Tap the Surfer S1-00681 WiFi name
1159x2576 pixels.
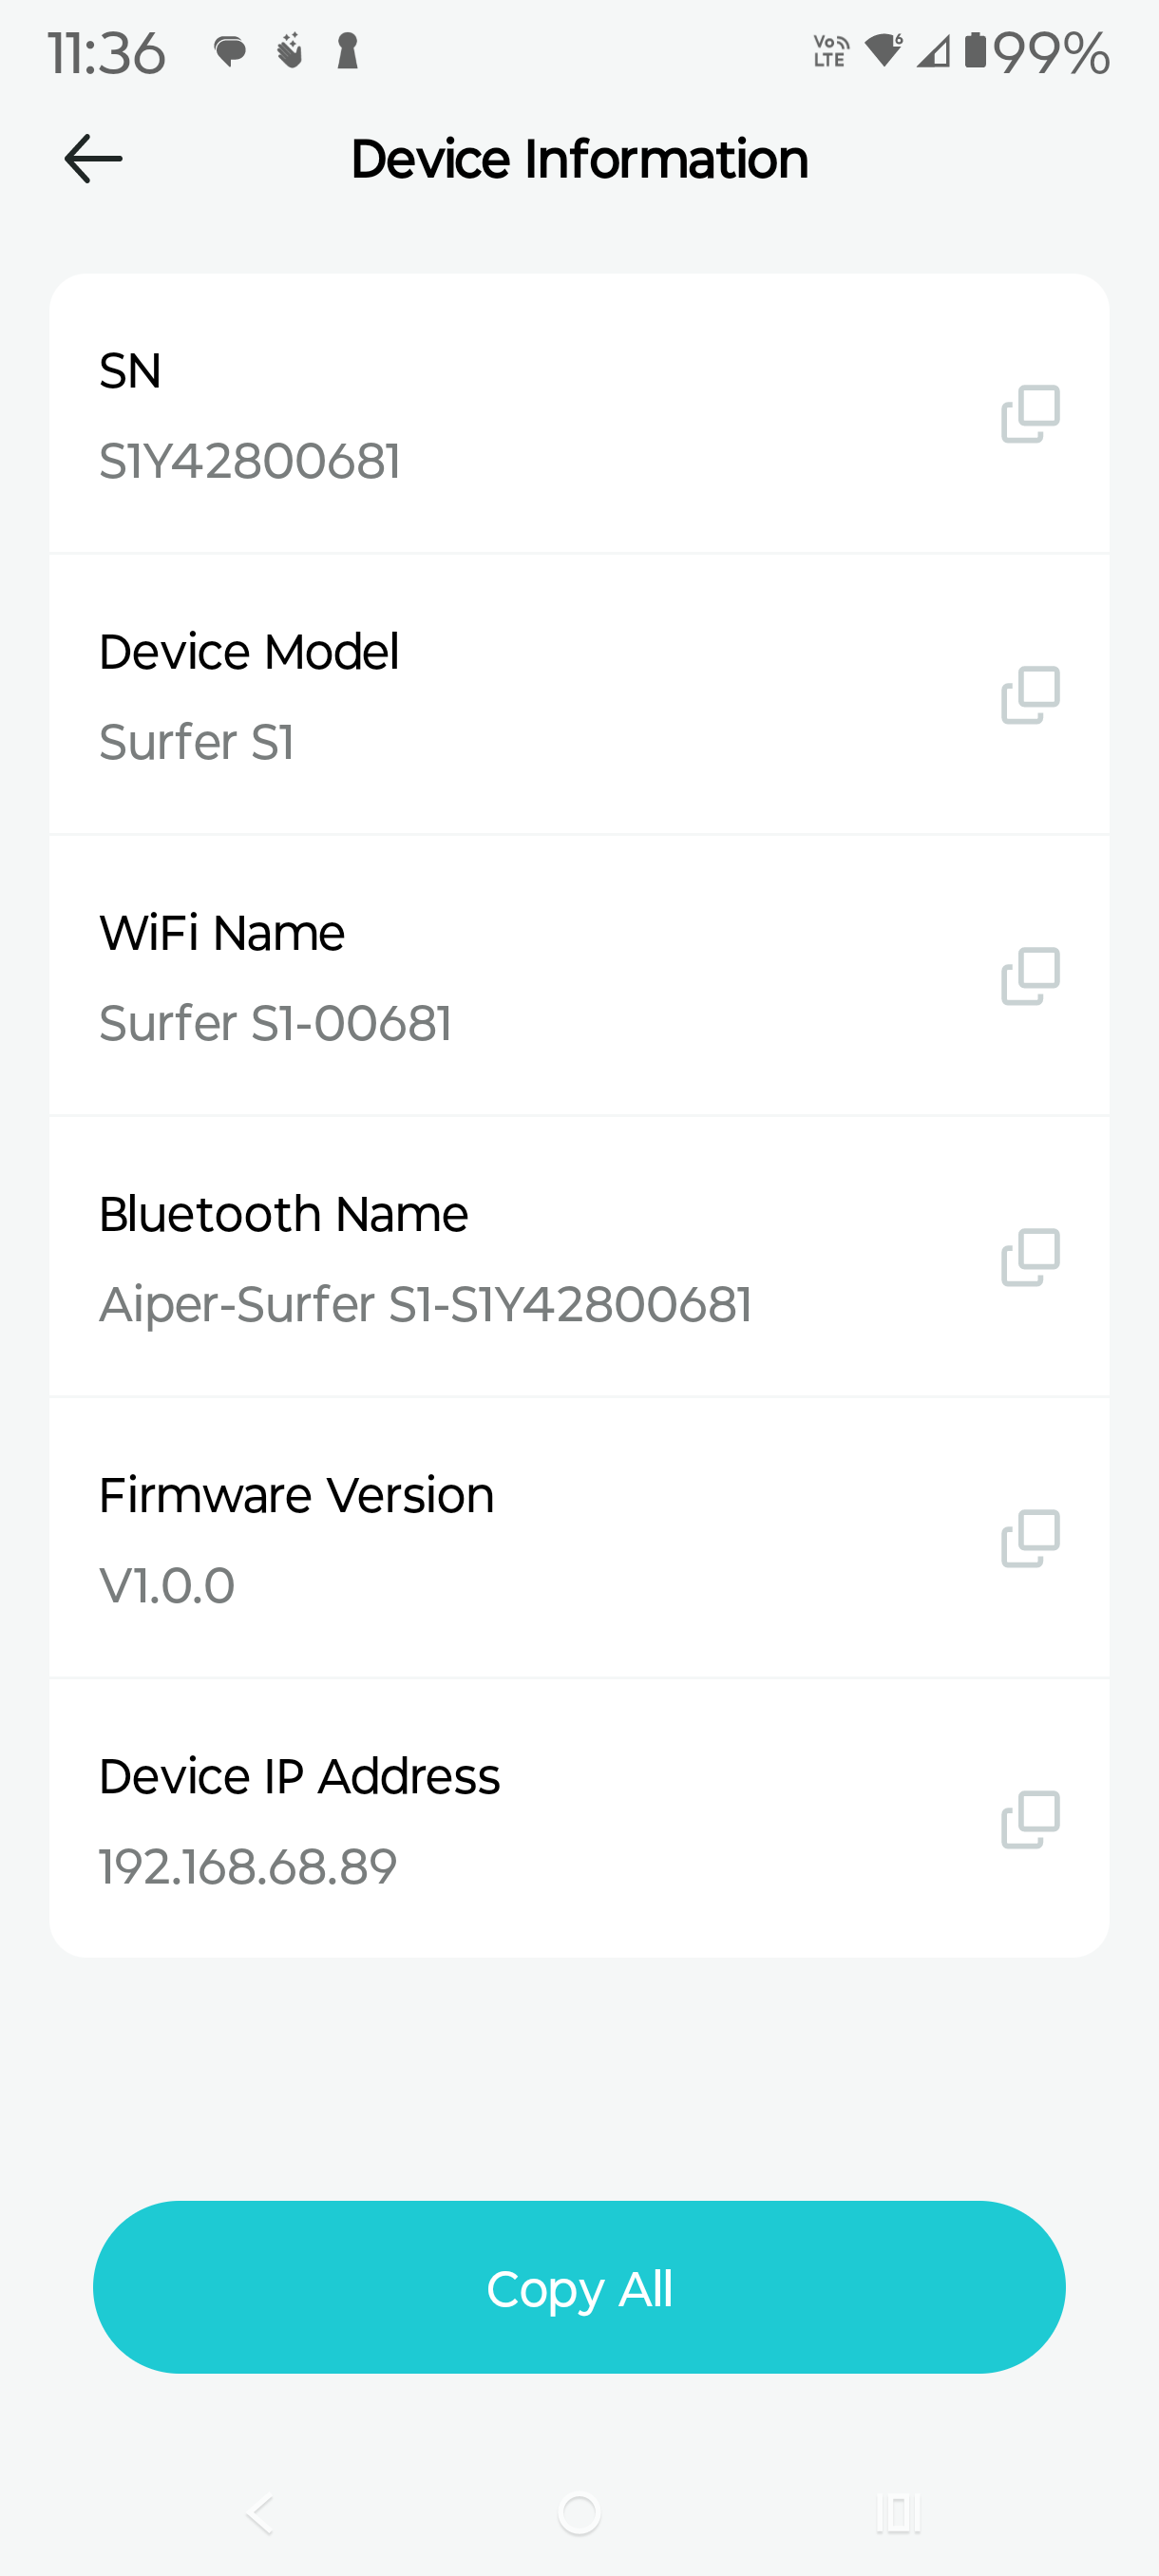275,1024
